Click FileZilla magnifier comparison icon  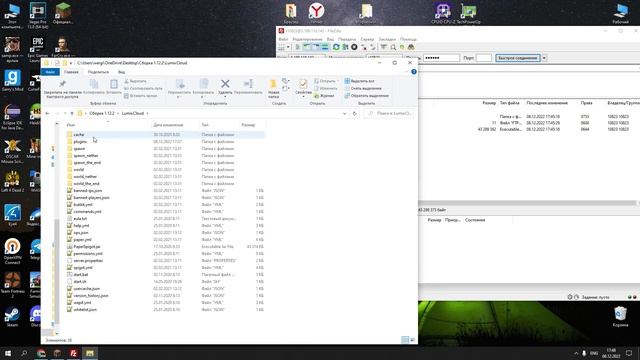[393, 47]
